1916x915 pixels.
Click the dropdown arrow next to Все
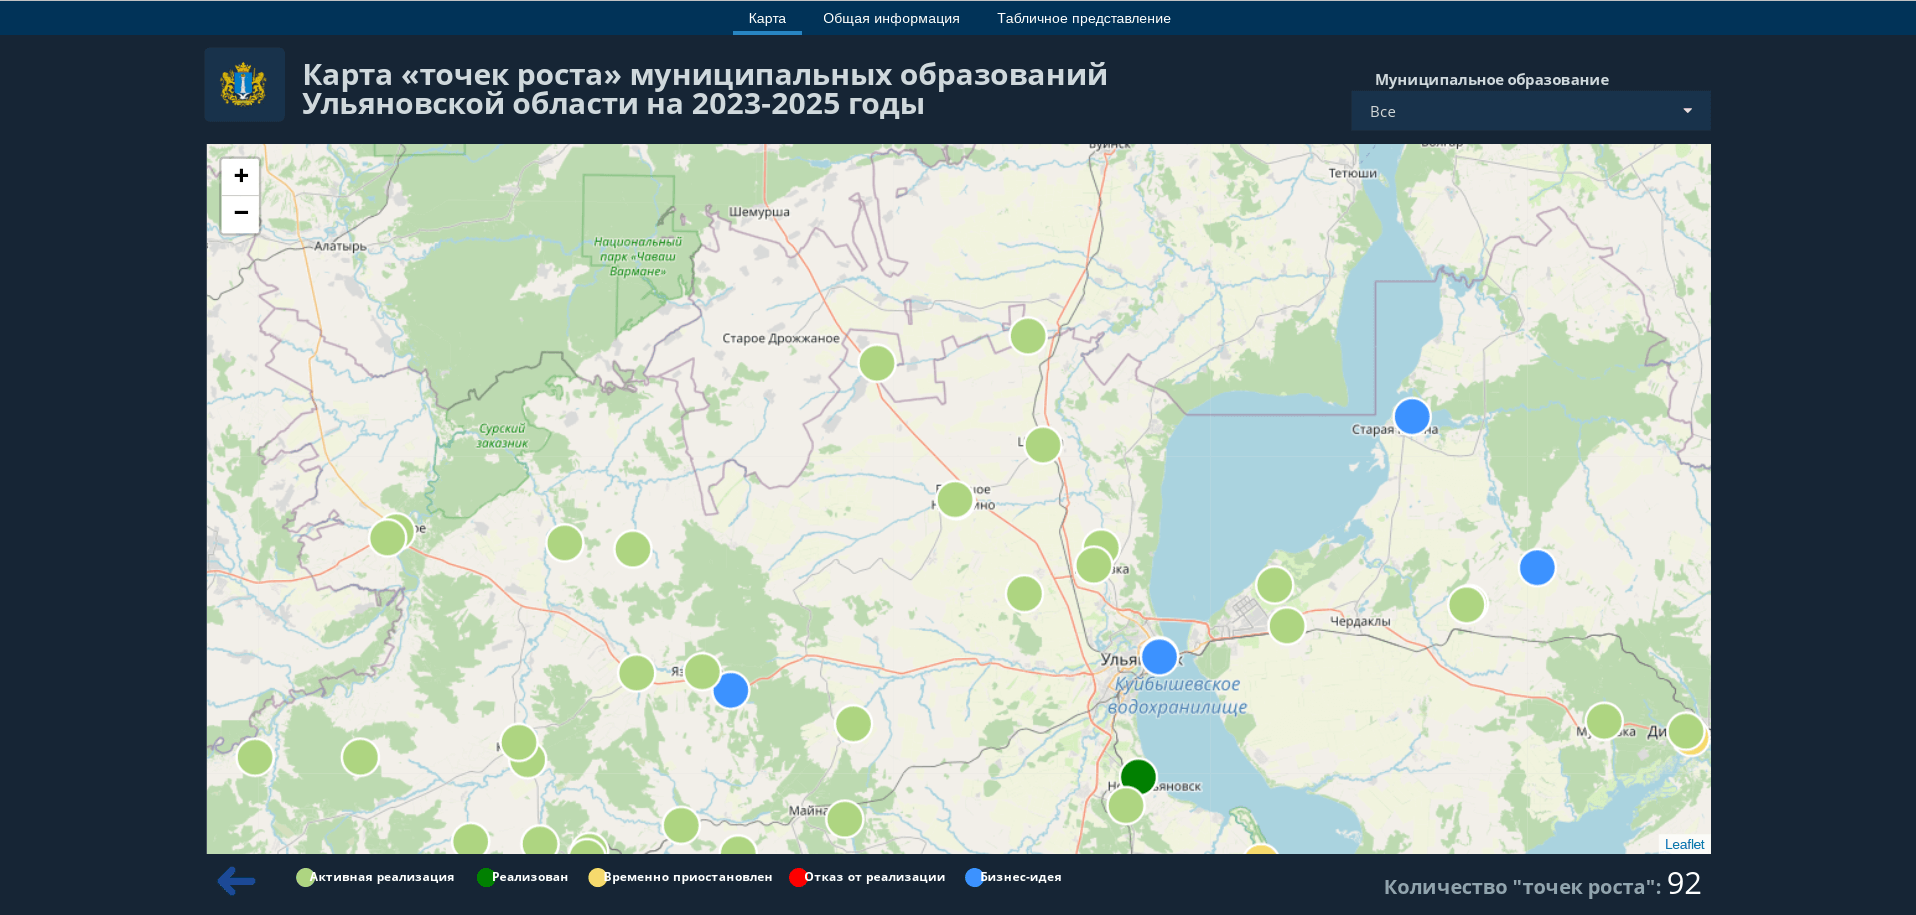1687,111
